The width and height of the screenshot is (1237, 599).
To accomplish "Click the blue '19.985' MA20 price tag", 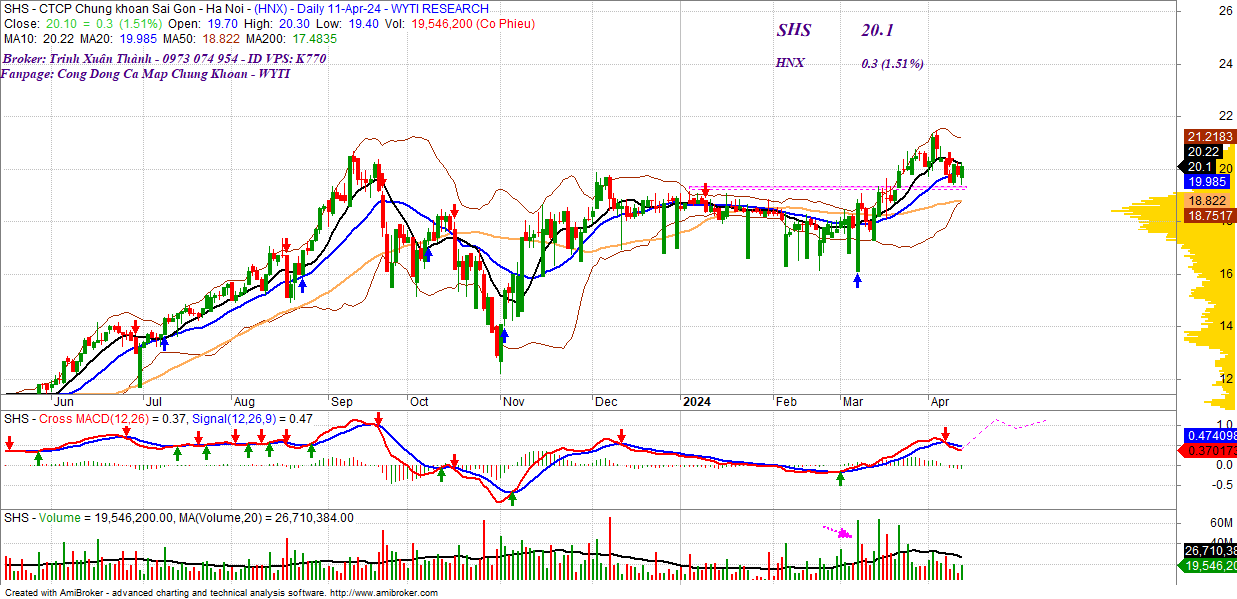I will click(x=1206, y=182).
